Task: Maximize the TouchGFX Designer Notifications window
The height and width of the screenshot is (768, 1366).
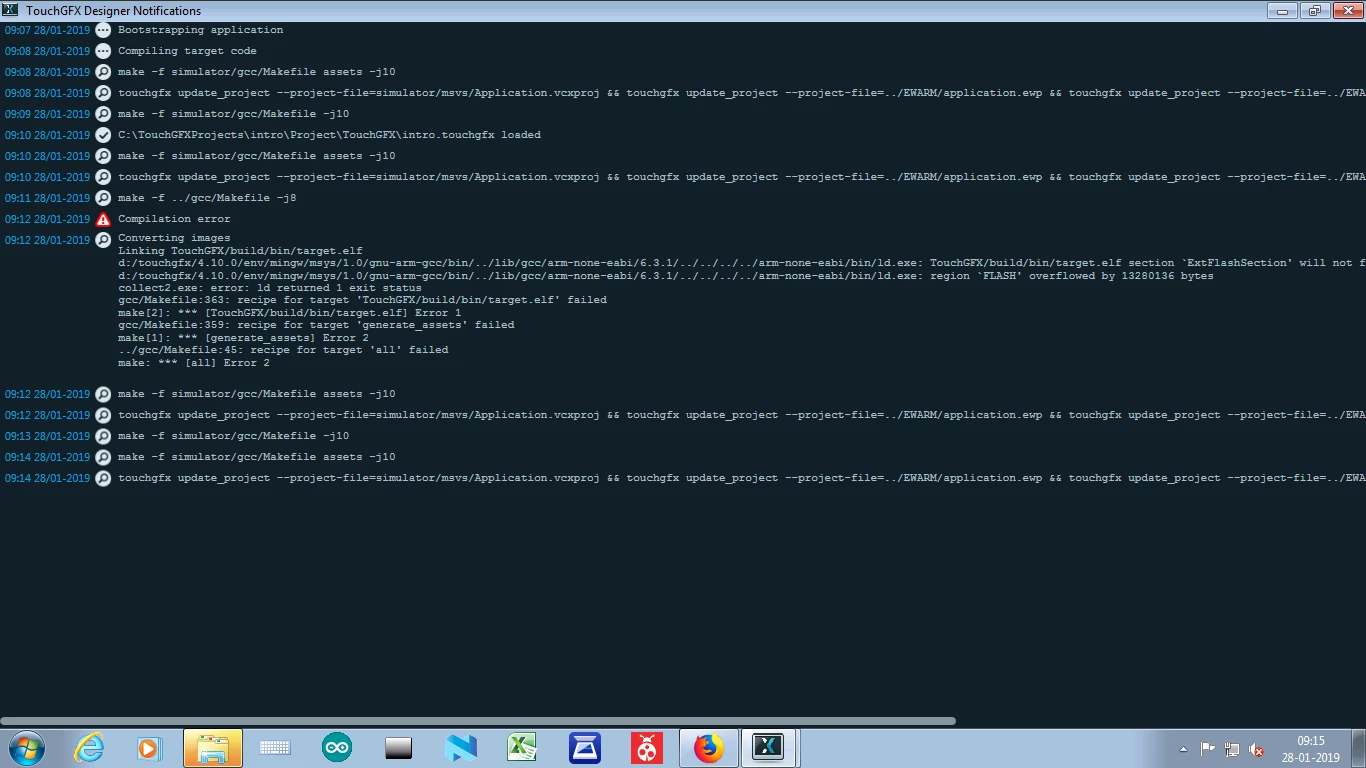Action: 1315,10
